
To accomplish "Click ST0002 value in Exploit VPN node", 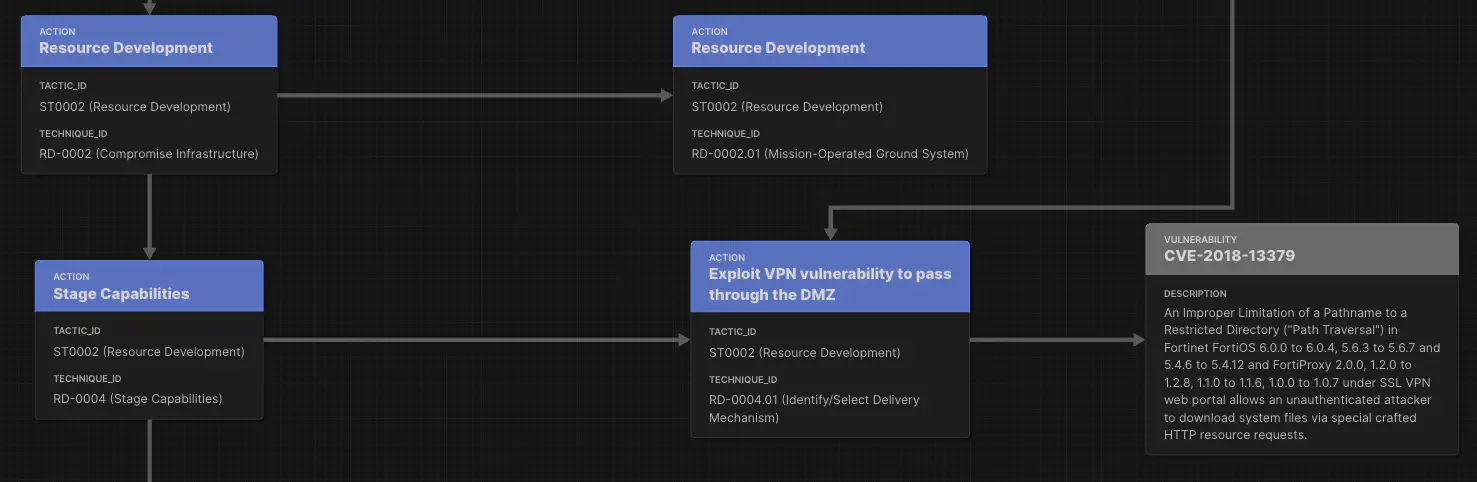I will pos(805,353).
